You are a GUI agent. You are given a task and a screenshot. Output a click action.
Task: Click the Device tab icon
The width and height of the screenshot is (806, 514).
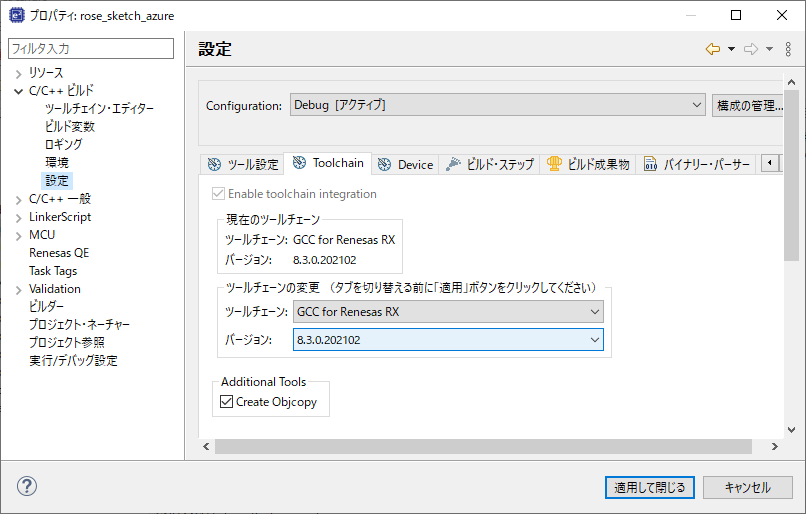(x=384, y=164)
